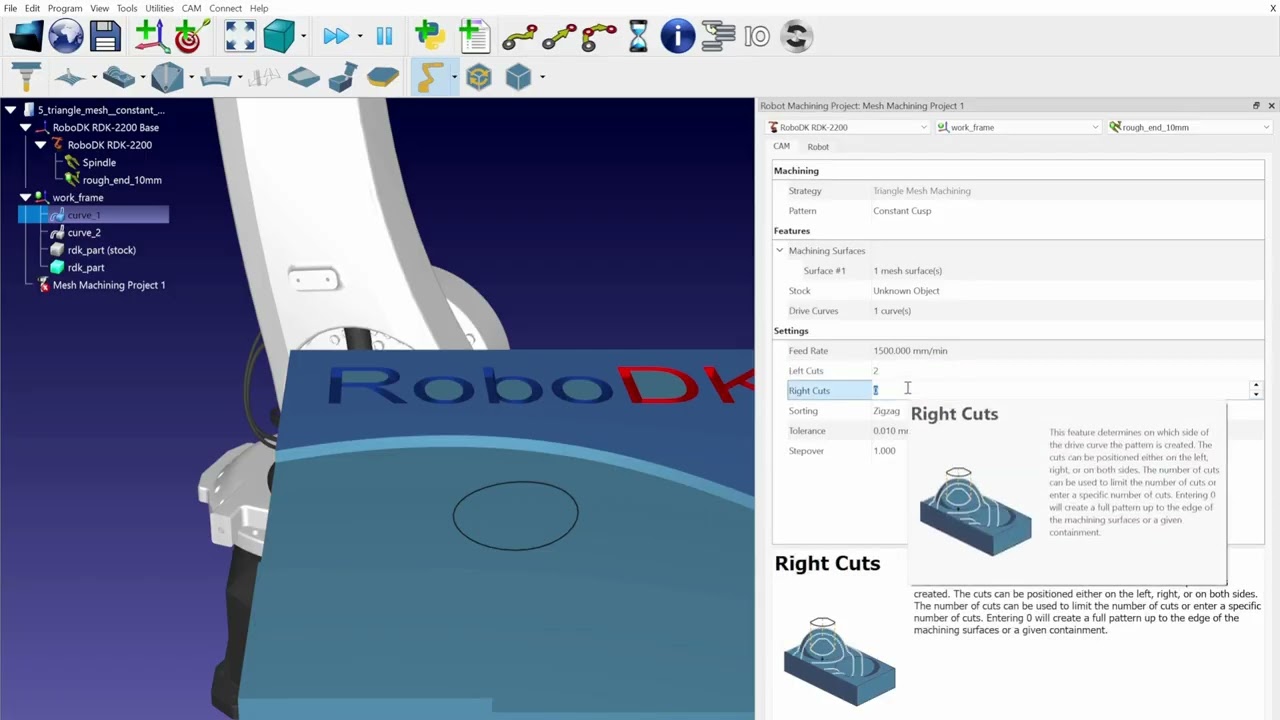This screenshot has width=1280, height=720.
Task: Select rough_end_10mm in the station tree
Action: [x=122, y=180]
